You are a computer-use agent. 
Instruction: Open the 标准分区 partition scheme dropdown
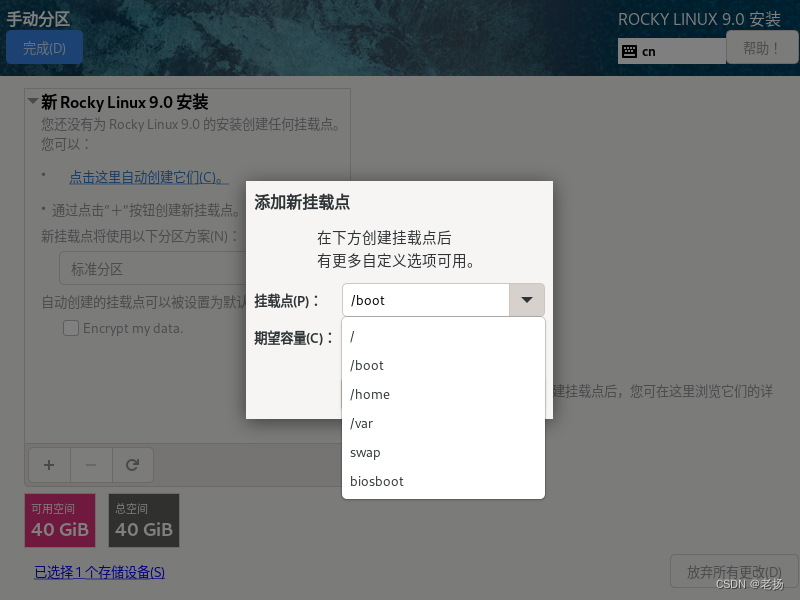(x=153, y=268)
